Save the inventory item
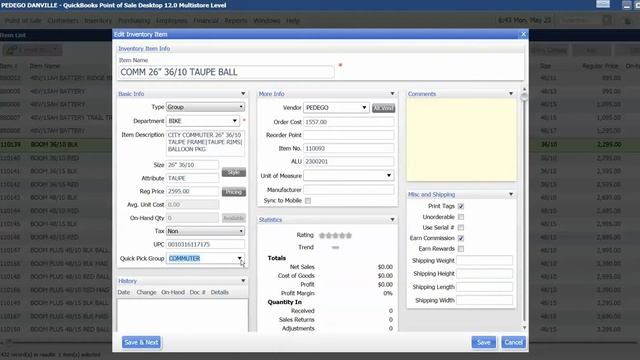Viewport: 640px width, 360px height. coord(484,342)
